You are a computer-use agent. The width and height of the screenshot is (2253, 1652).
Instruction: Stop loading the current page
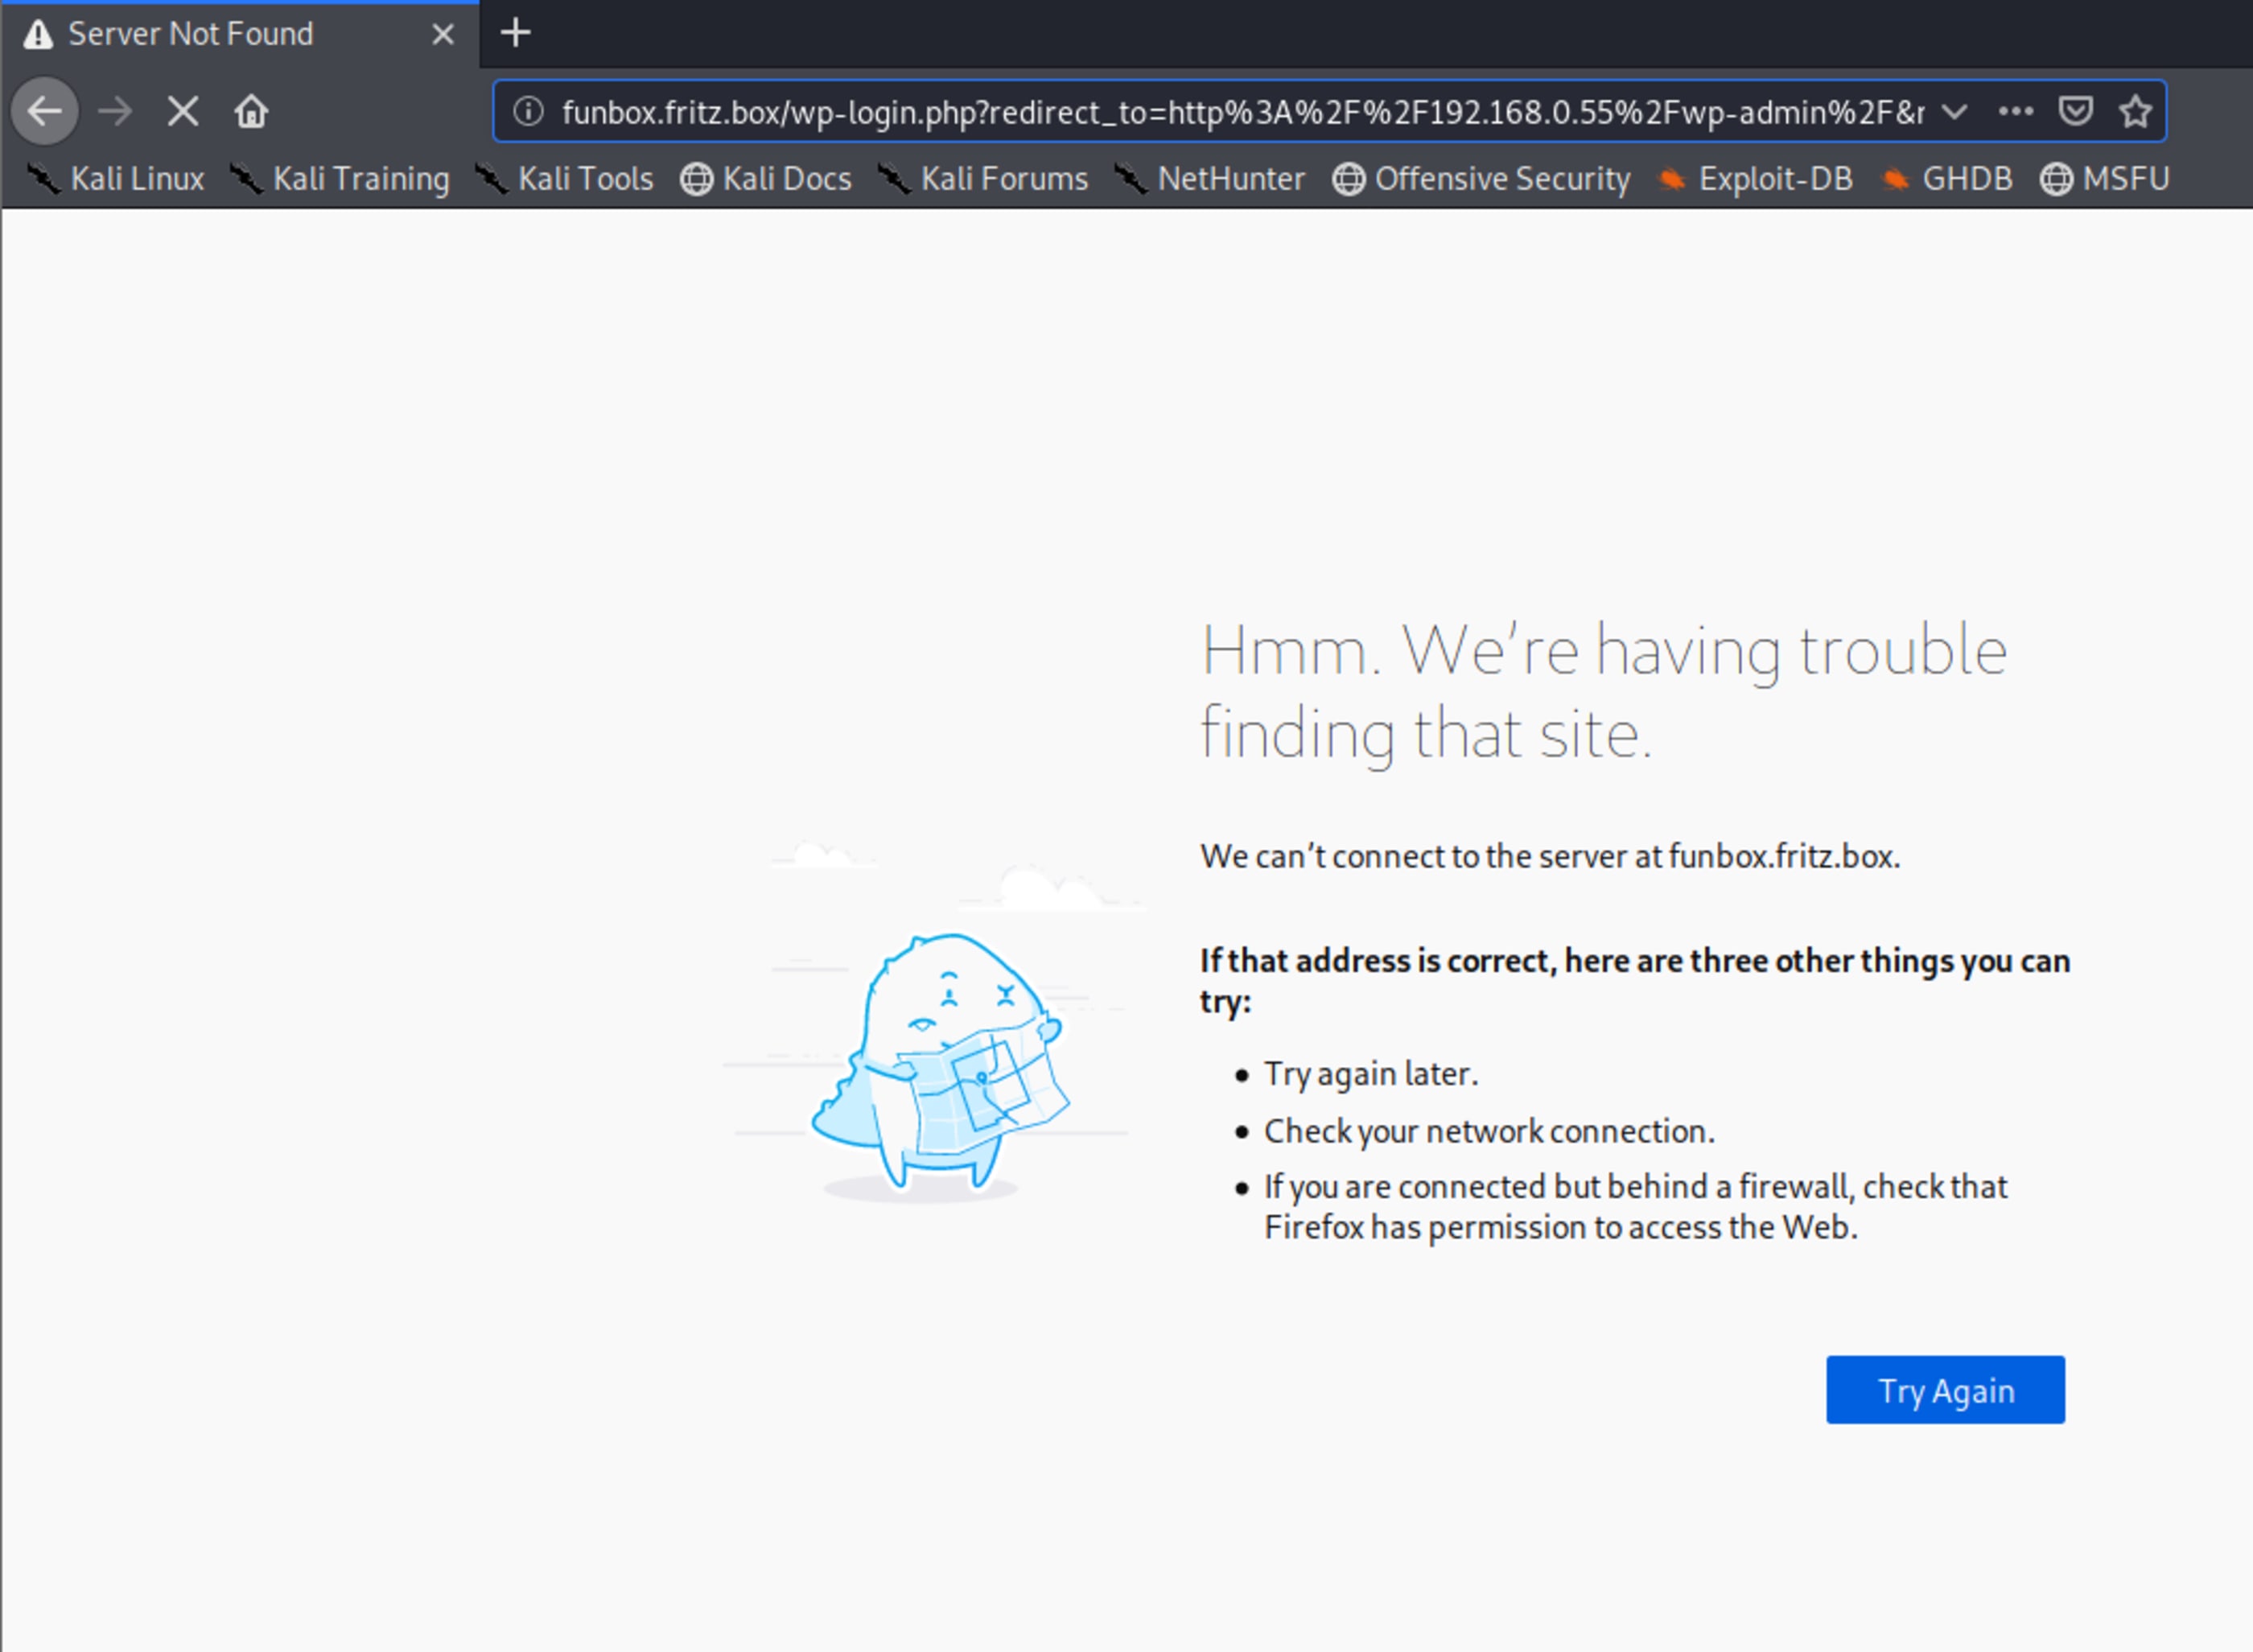tap(183, 111)
